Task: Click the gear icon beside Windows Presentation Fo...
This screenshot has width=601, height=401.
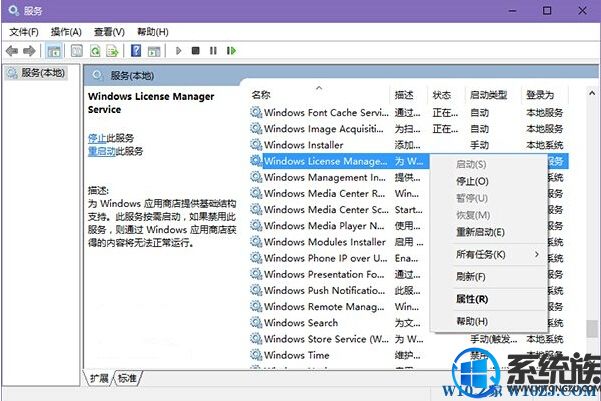Action: 256,274
